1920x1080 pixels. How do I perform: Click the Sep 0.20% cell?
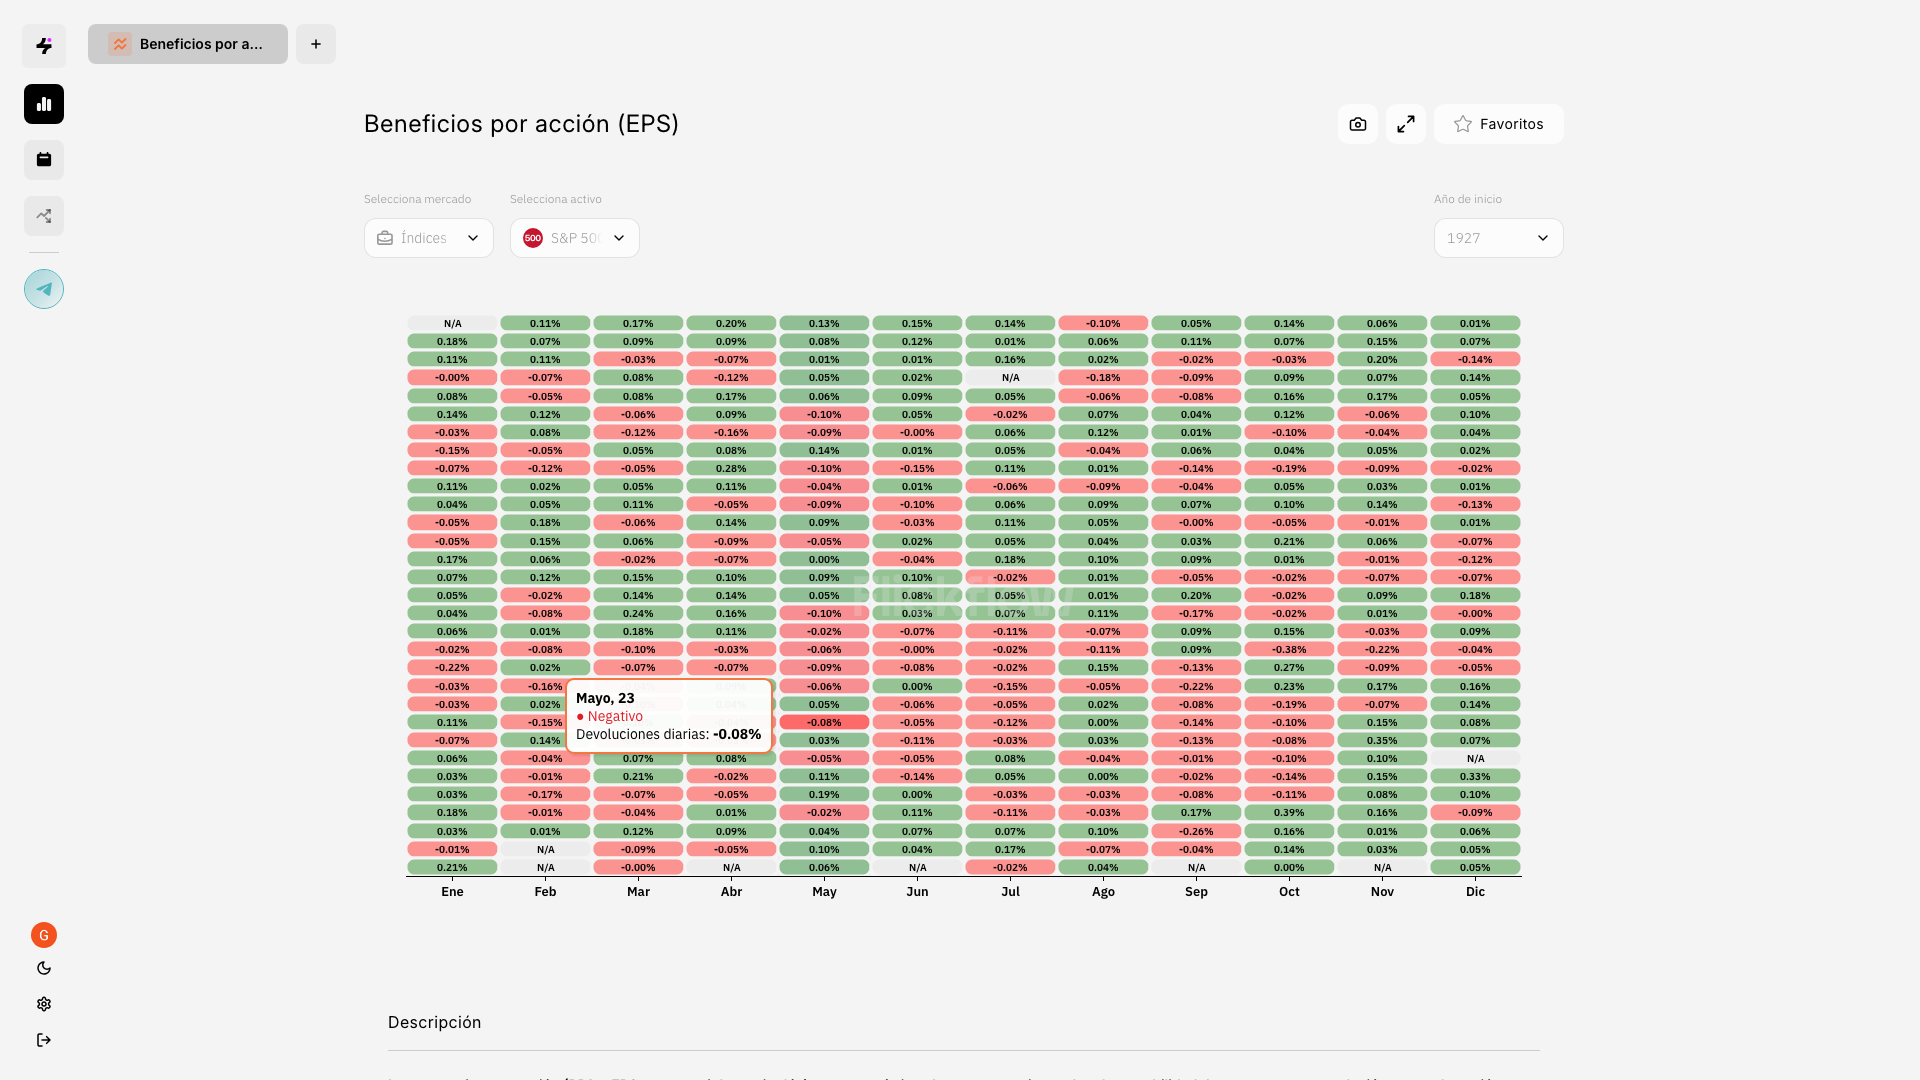click(x=1196, y=596)
